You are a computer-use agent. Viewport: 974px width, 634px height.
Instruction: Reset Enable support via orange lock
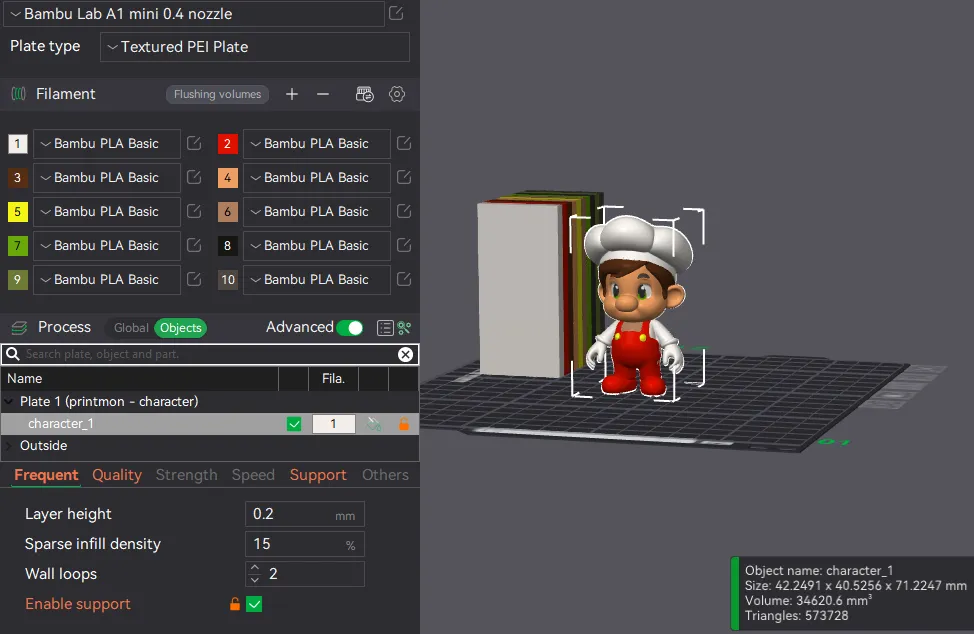[235, 604]
